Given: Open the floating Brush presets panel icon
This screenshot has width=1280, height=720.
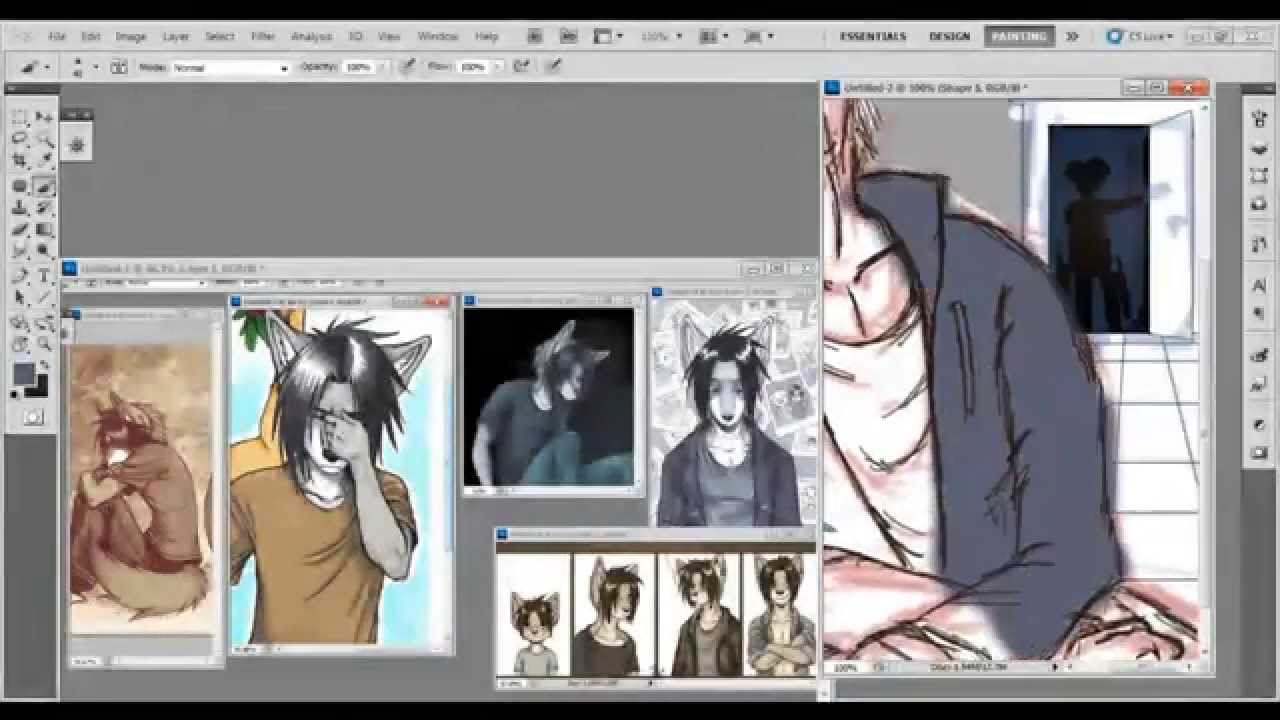Looking at the screenshot, I should pos(77,145).
